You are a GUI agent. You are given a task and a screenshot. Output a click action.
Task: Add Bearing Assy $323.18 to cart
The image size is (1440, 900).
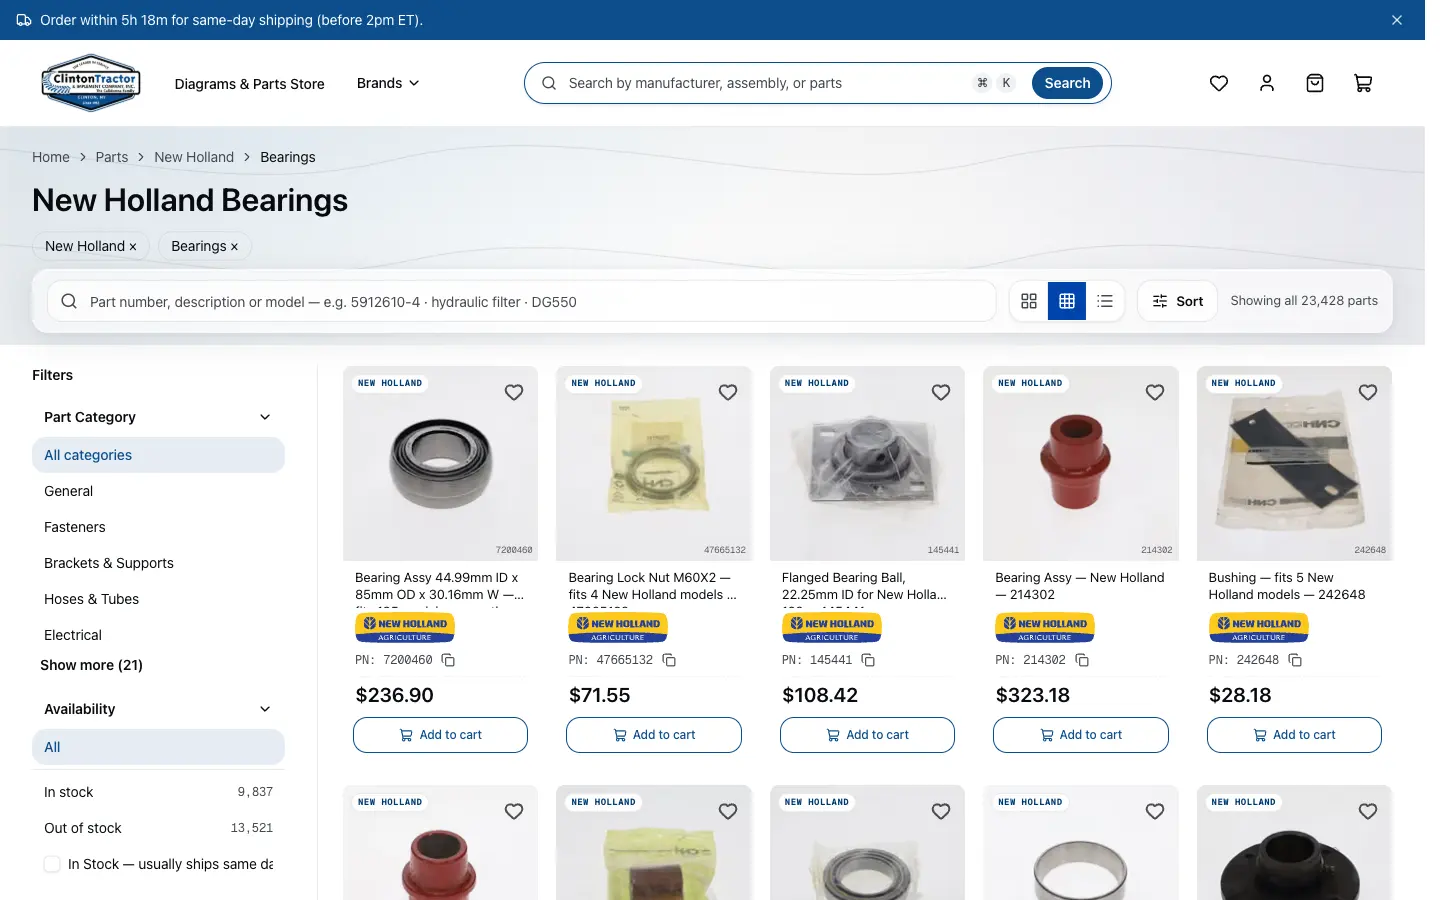point(1081,735)
